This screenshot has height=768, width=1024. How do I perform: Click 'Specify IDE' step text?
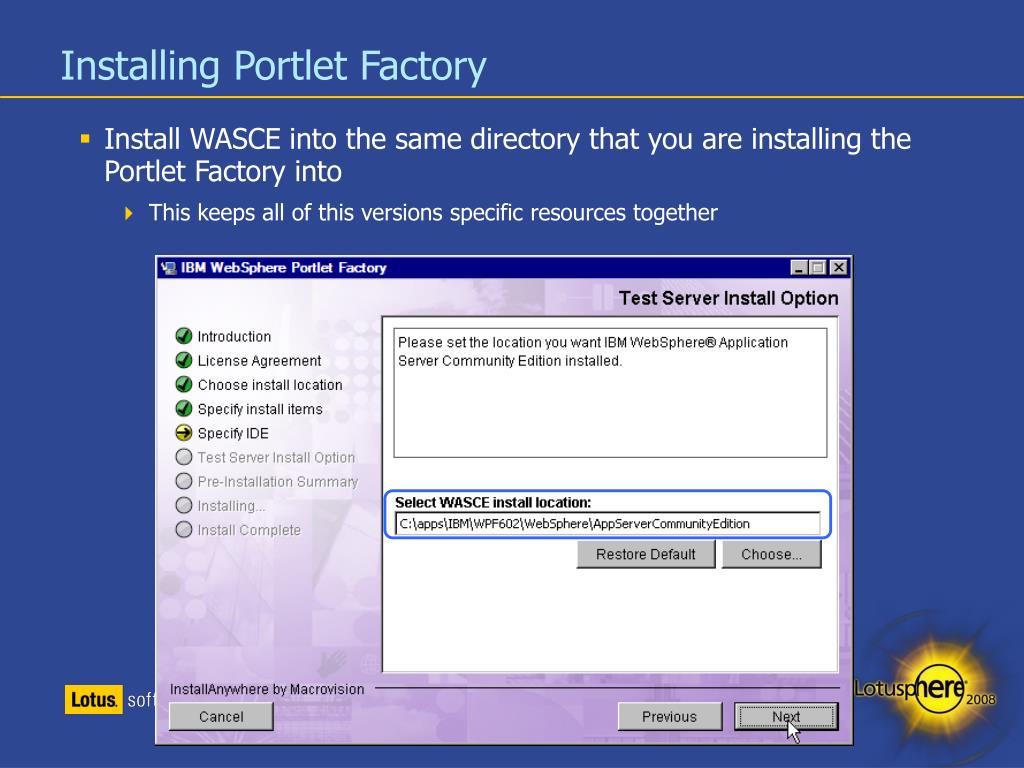[x=233, y=434]
